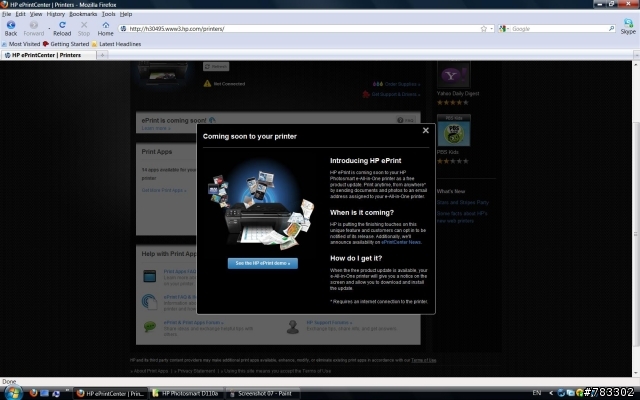Image resolution: width=640 pixels, height=400 pixels.
Task: Click the Not Connected warning icon
Action: (207, 84)
